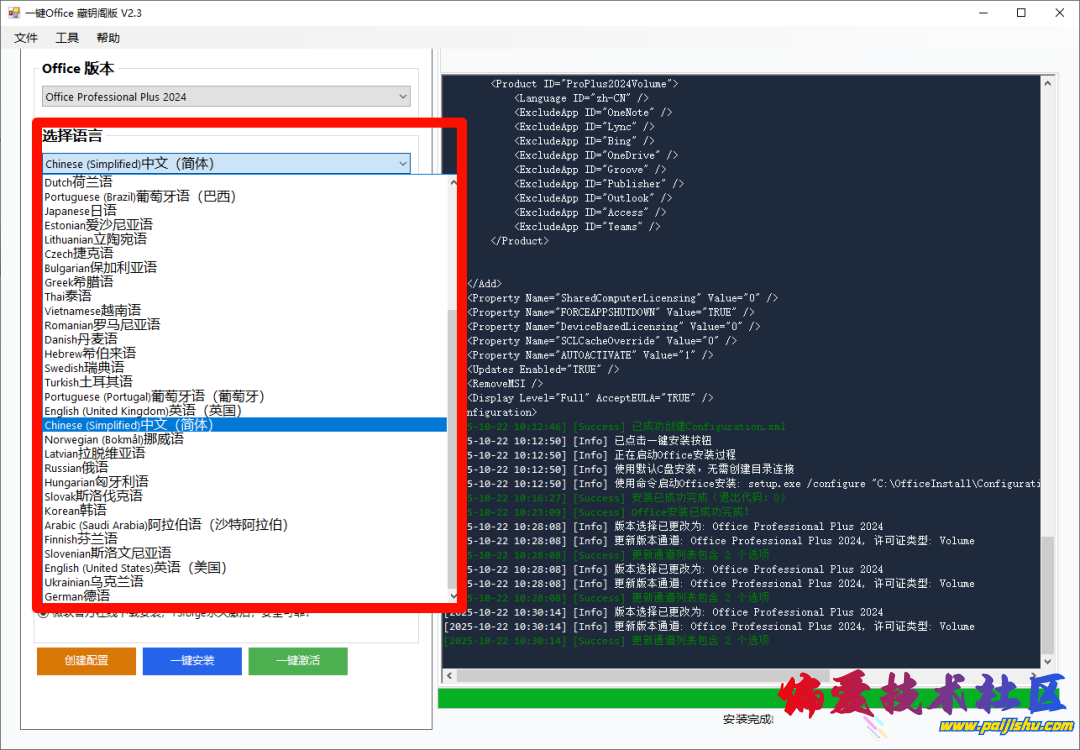Click the log panel's vertical scroll-down arrow
Viewport: 1080px width, 750px height.
pos(1047,662)
